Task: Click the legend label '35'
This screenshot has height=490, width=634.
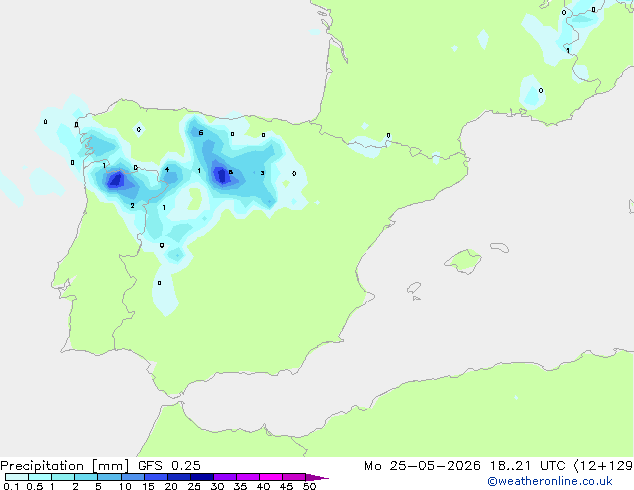Action: tap(240, 486)
